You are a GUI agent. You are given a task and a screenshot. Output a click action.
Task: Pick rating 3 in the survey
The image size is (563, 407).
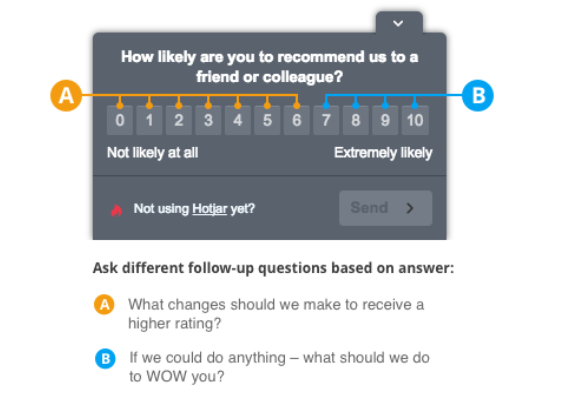coord(208,120)
